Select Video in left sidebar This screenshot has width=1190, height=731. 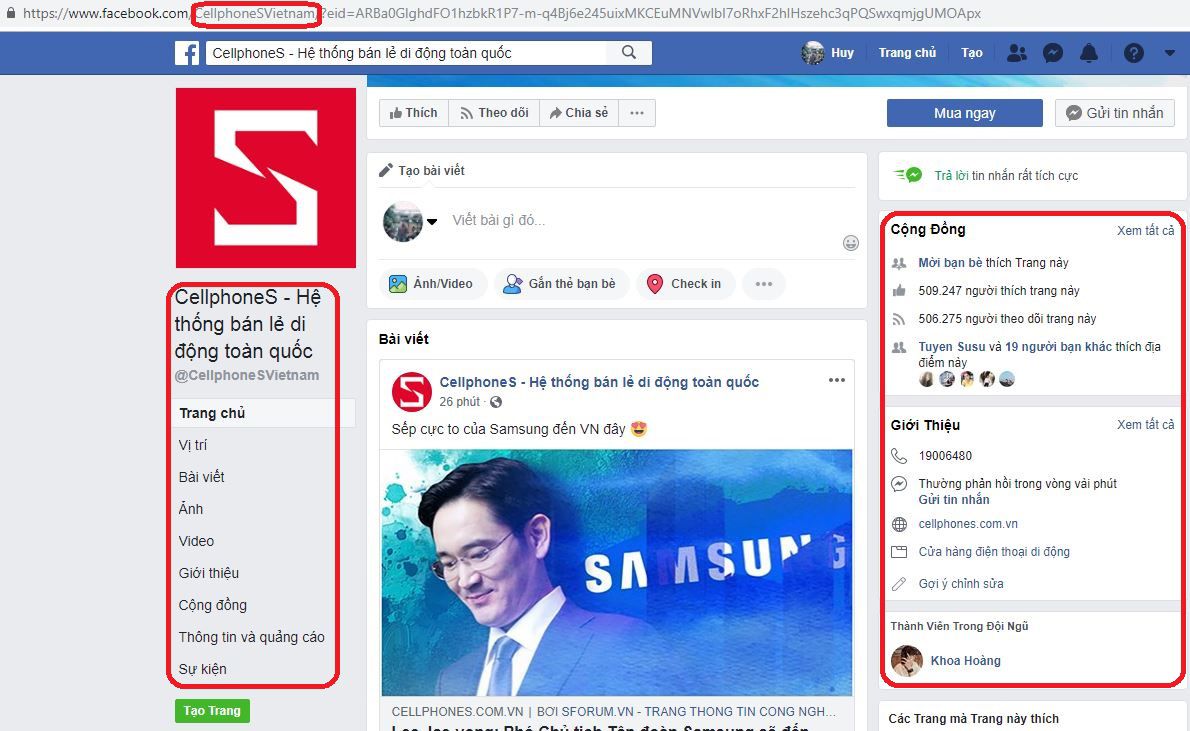pos(196,540)
